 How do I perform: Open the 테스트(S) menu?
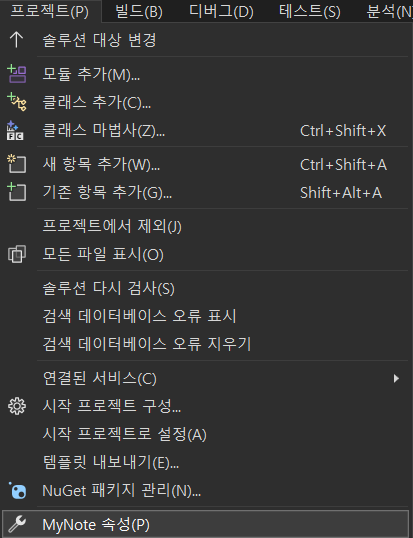coord(310,12)
